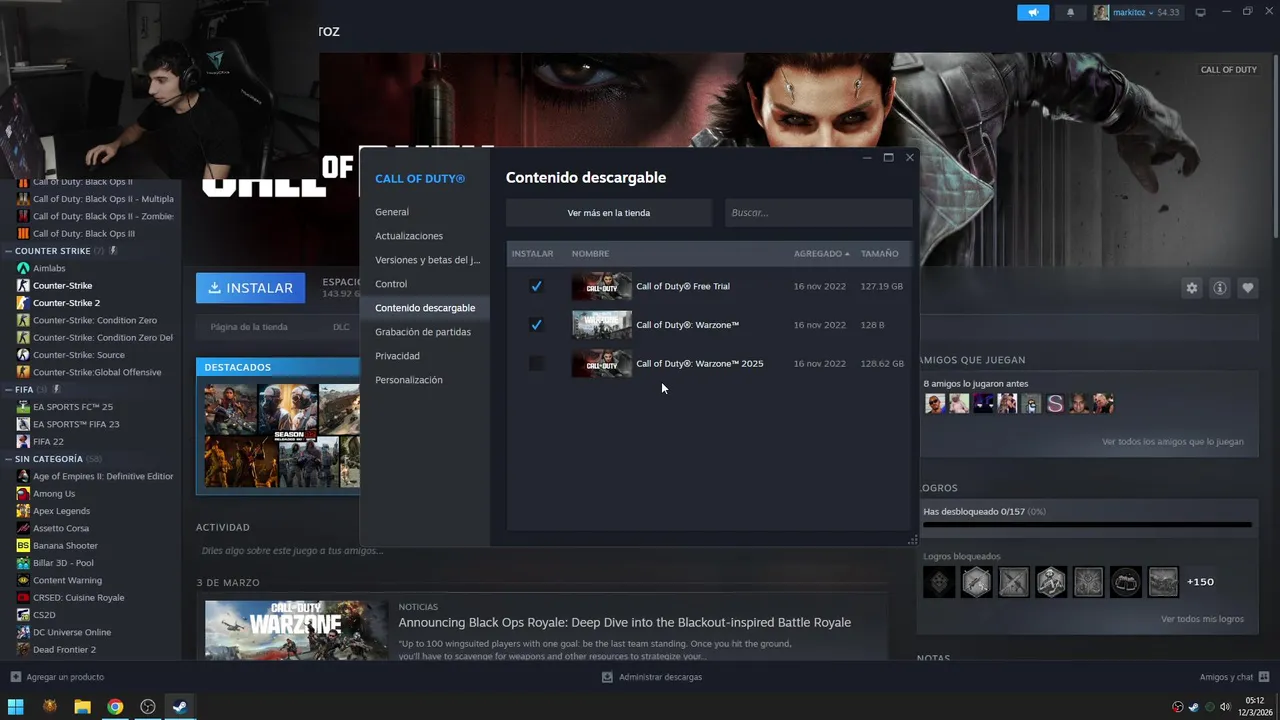Select Dead Frontier 2 in library
Screen dimensions: 1280x720
click(64, 650)
